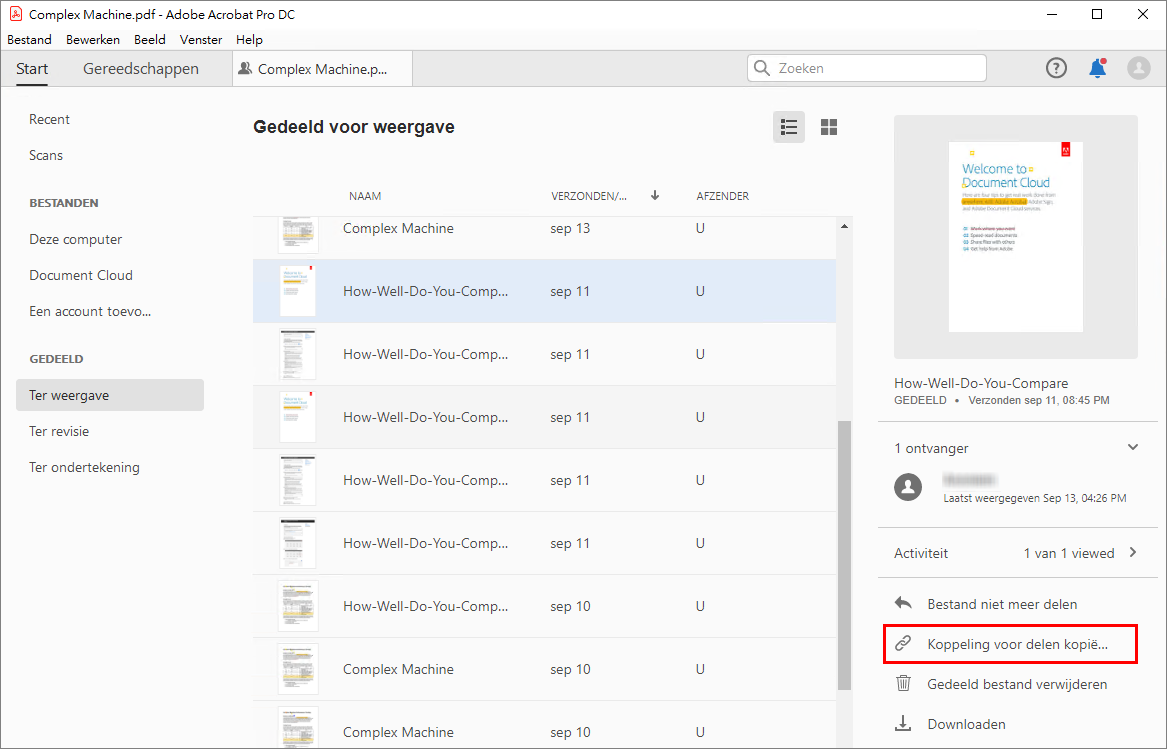Click 'How-Well-Do-You-Compare' title in details panel
Viewport: 1167px width, 749px height.
coord(981,383)
